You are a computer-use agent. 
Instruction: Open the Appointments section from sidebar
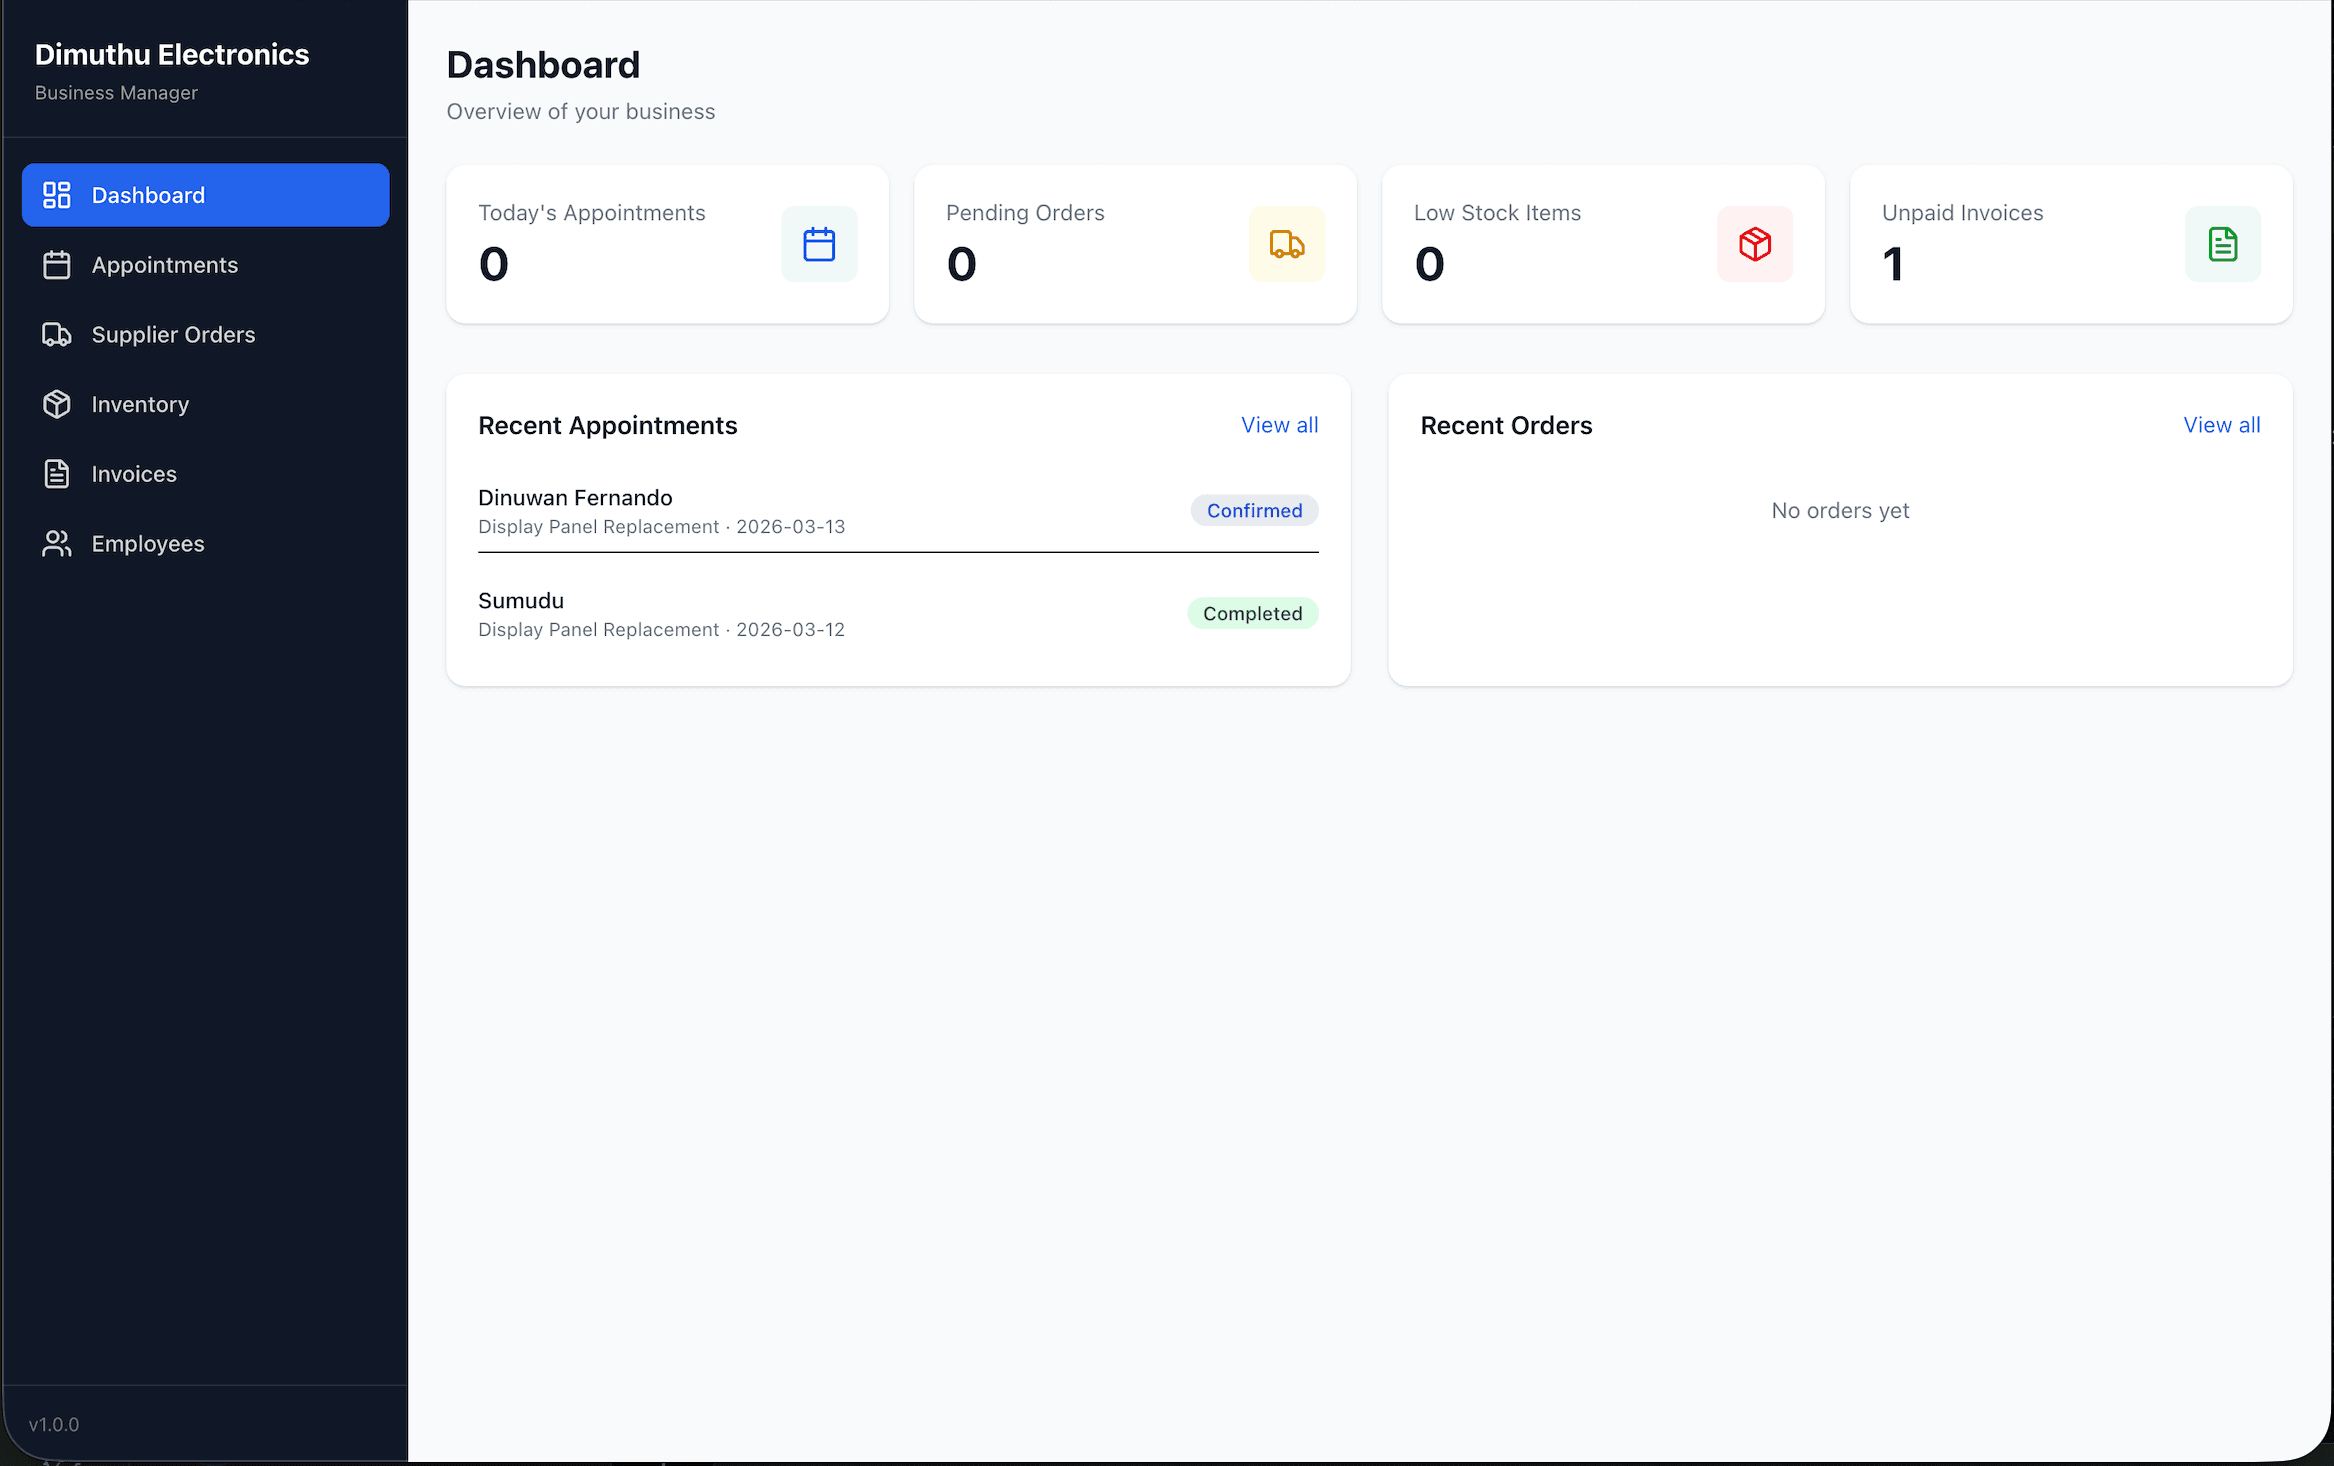click(165, 264)
